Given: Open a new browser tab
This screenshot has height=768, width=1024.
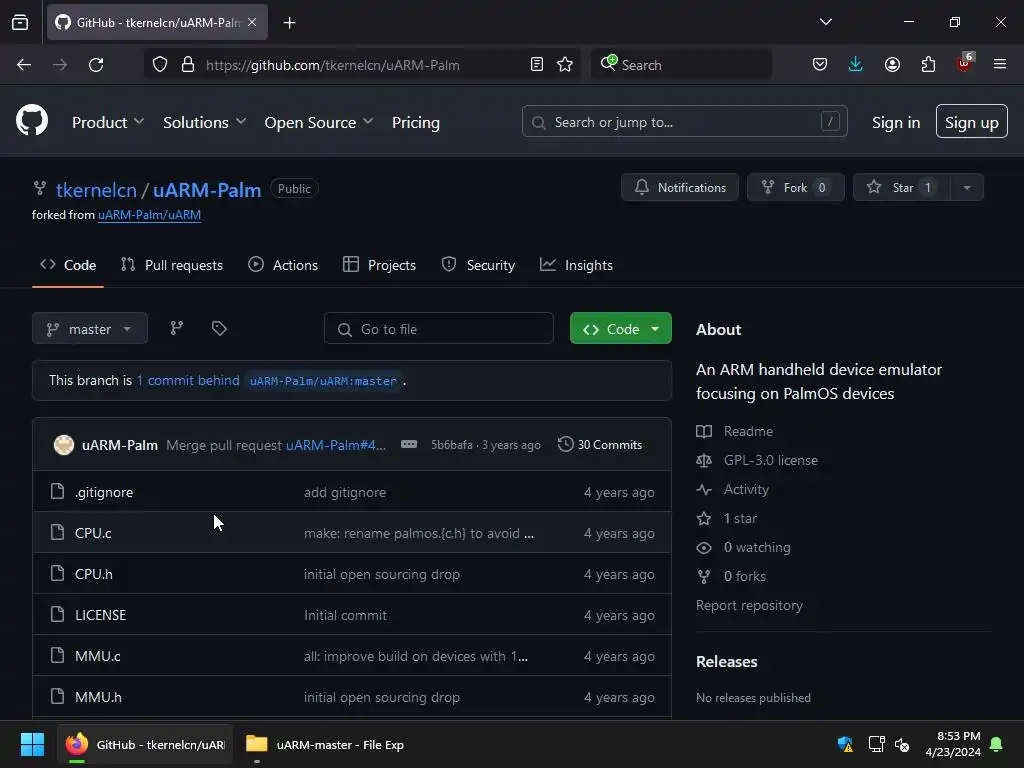Looking at the screenshot, I should click(x=289, y=23).
